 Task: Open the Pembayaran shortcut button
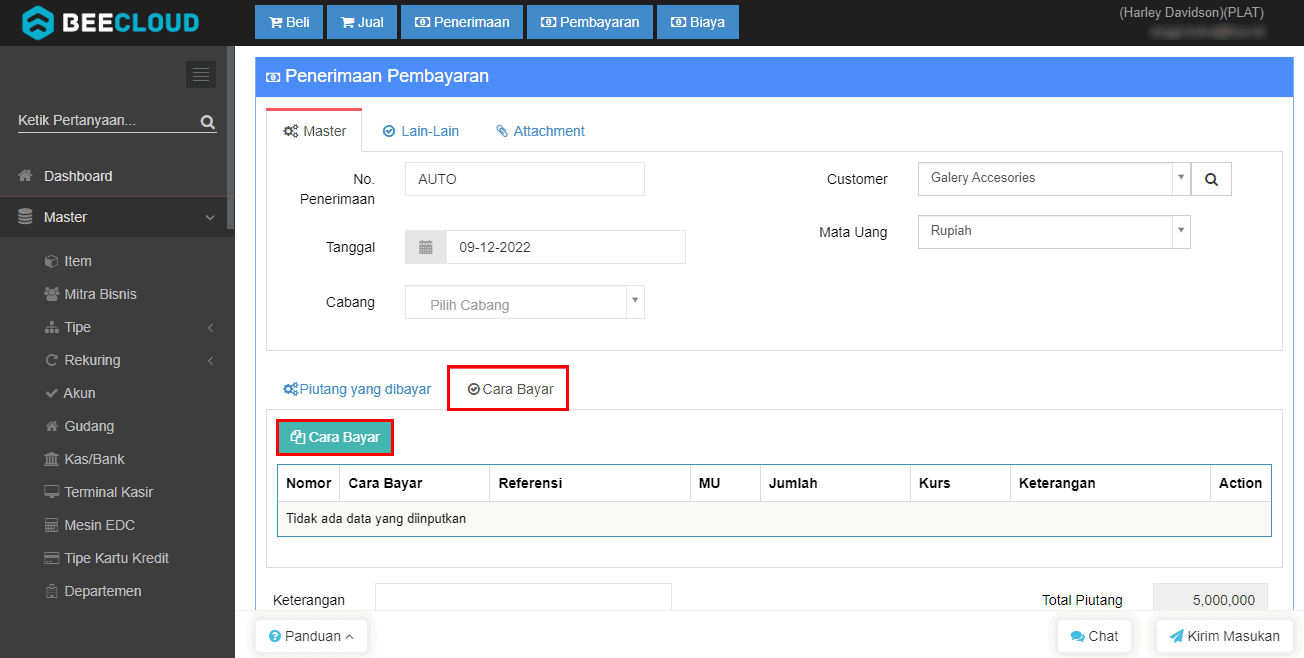(x=590, y=22)
